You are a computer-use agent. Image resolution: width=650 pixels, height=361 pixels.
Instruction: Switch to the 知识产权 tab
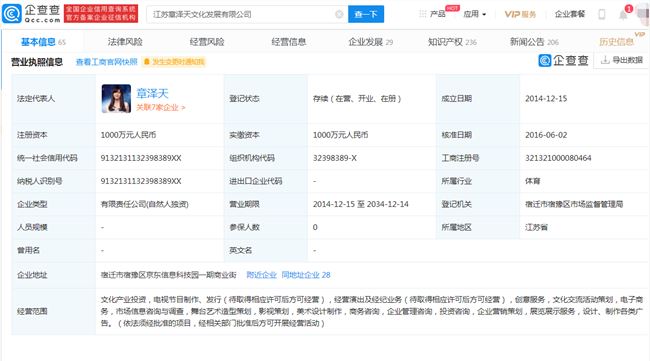click(x=452, y=42)
